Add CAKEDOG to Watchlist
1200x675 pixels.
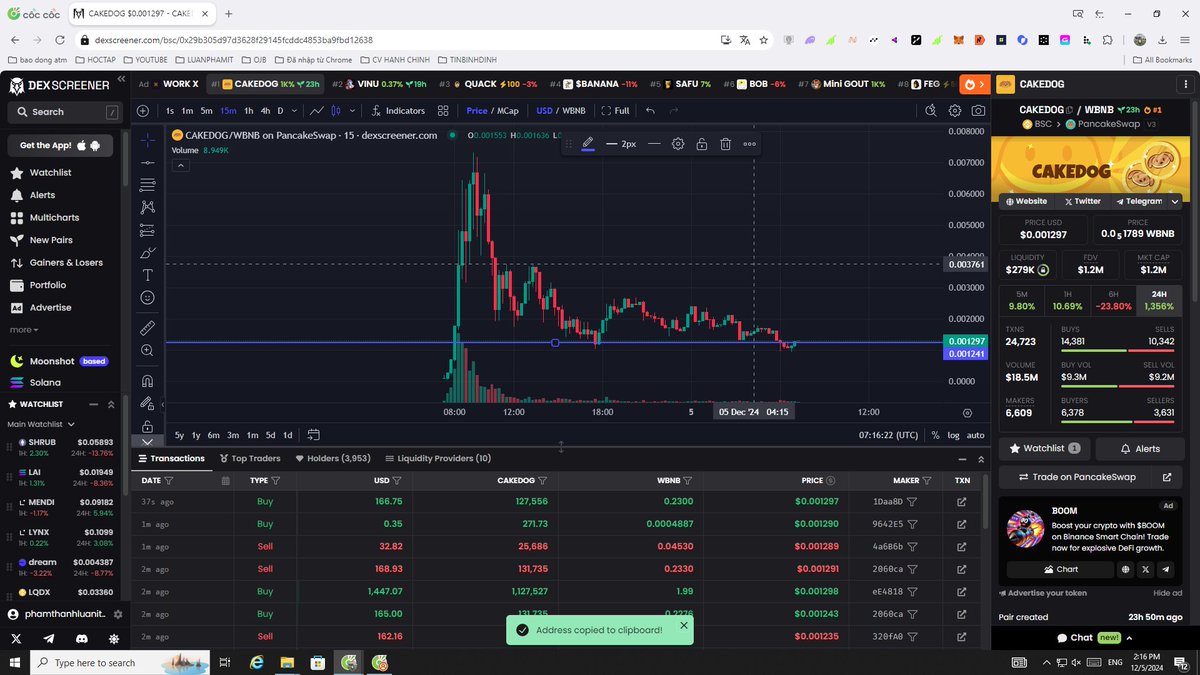(1044, 449)
